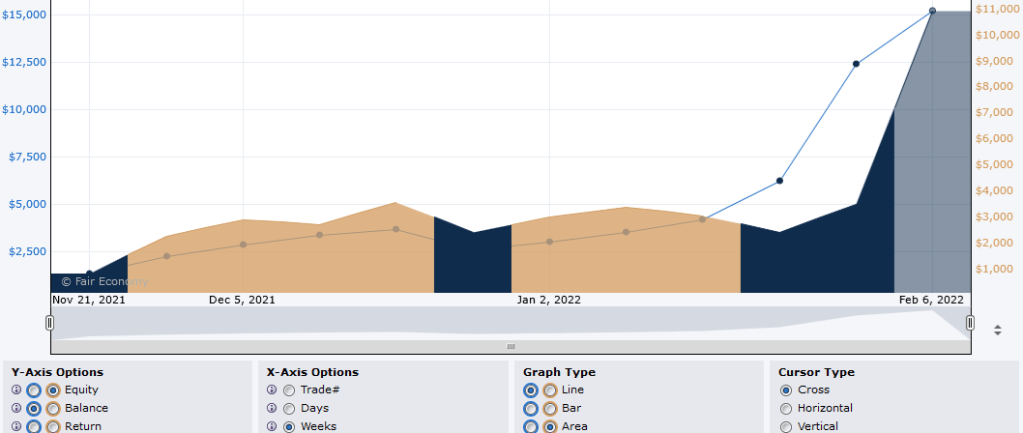
Task: Click the info icon beside Equity
Action: pos(16,390)
